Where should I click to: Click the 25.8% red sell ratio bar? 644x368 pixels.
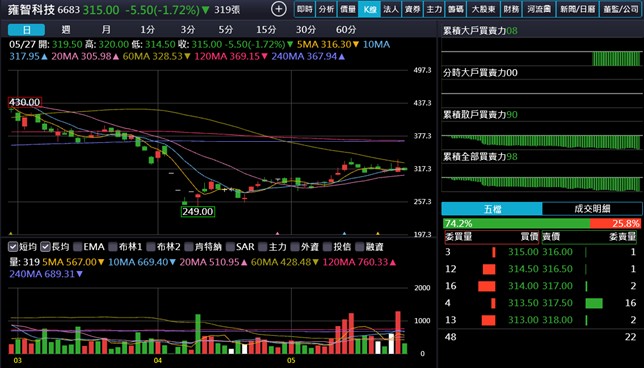tap(615, 223)
